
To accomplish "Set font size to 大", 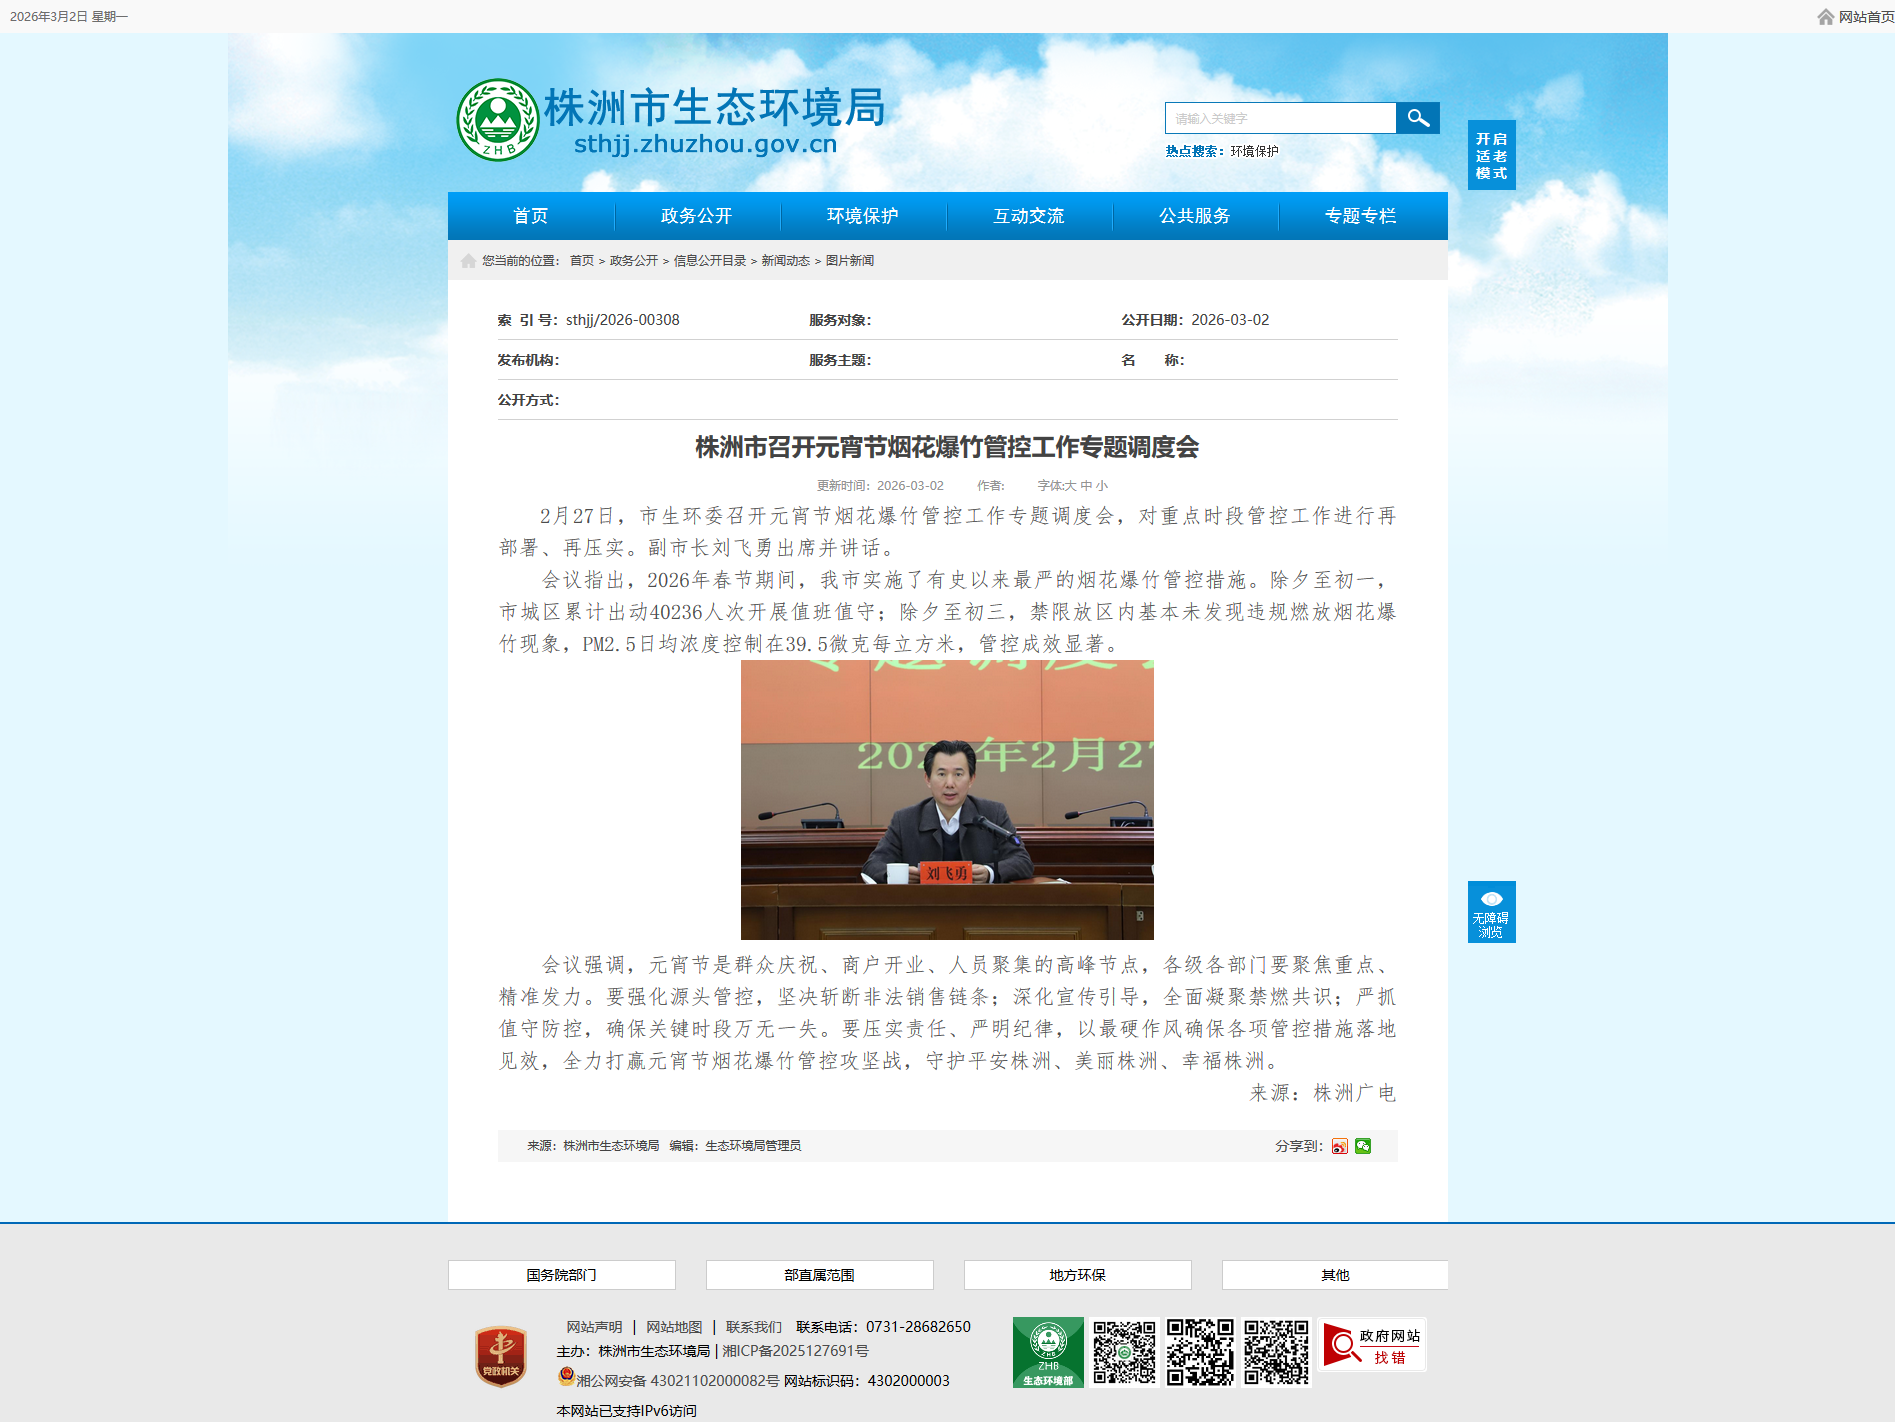I will coord(1070,486).
